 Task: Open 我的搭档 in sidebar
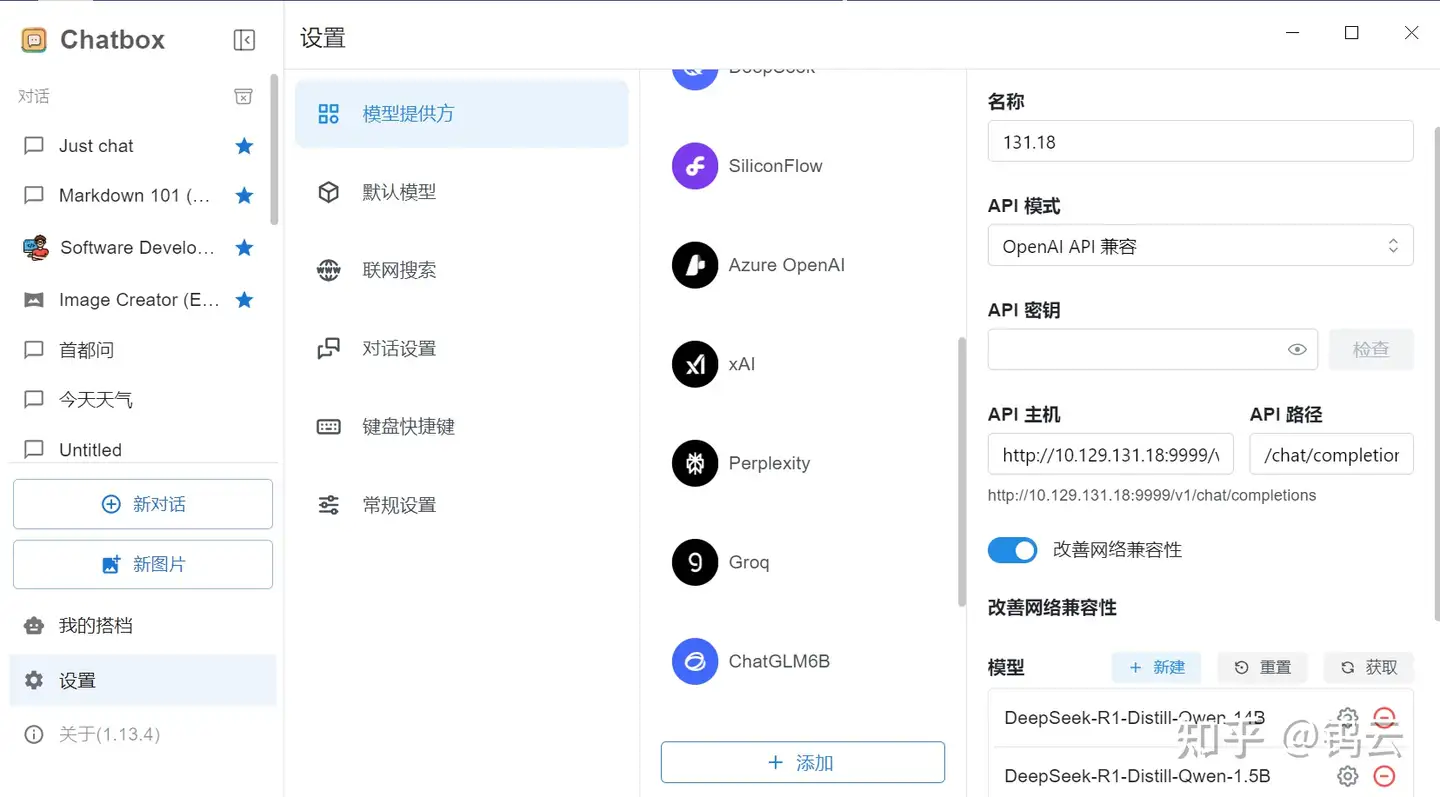143,626
